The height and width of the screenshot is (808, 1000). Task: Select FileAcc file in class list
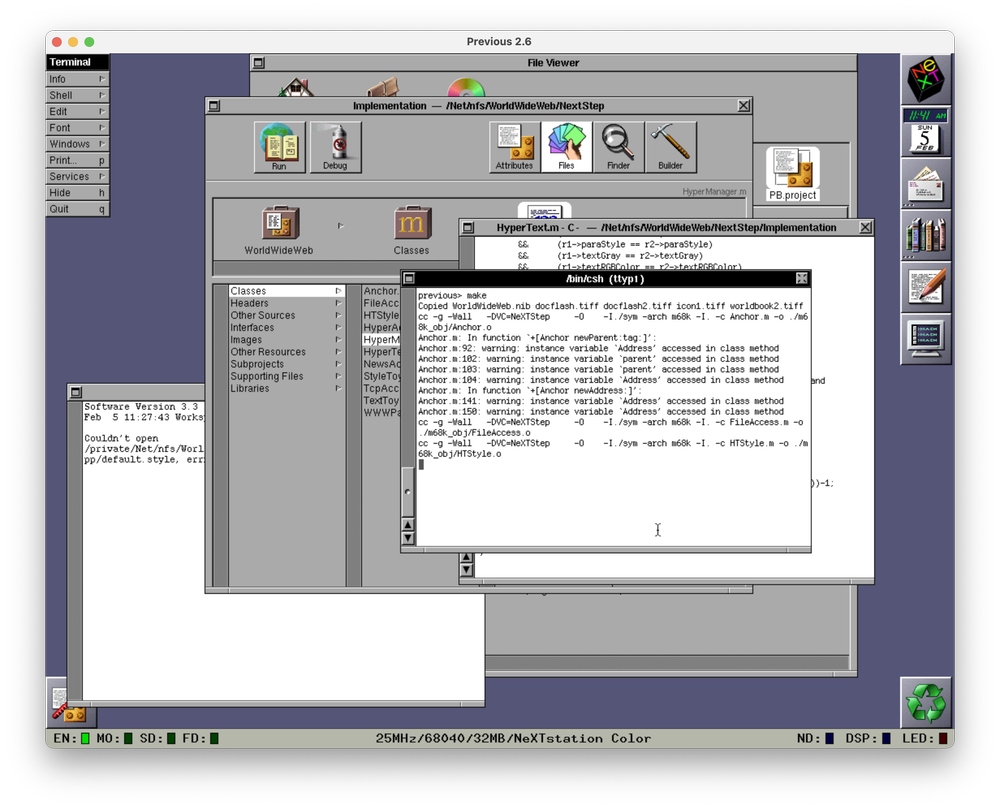(x=381, y=303)
